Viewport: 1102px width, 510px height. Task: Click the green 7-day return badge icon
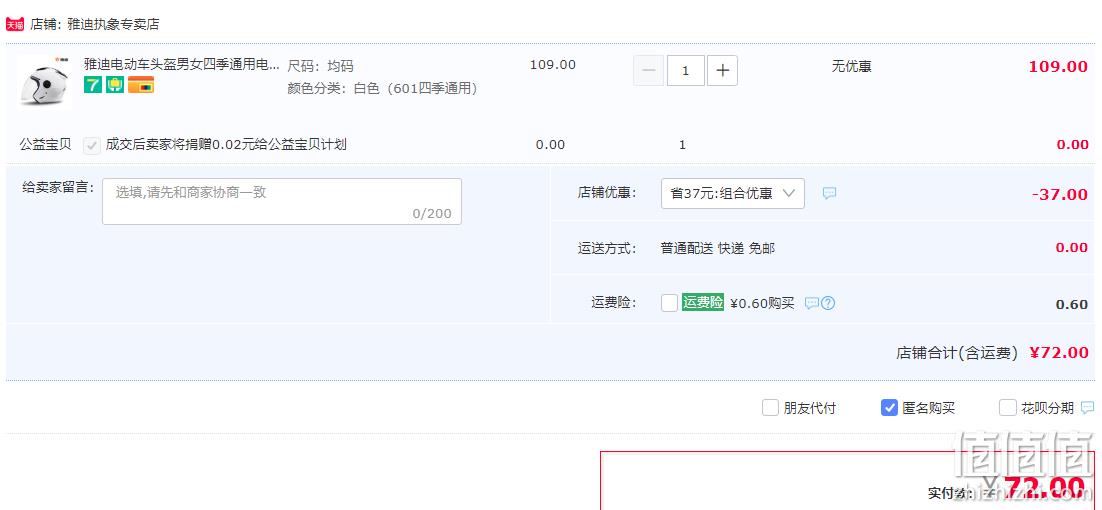coord(93,85)
